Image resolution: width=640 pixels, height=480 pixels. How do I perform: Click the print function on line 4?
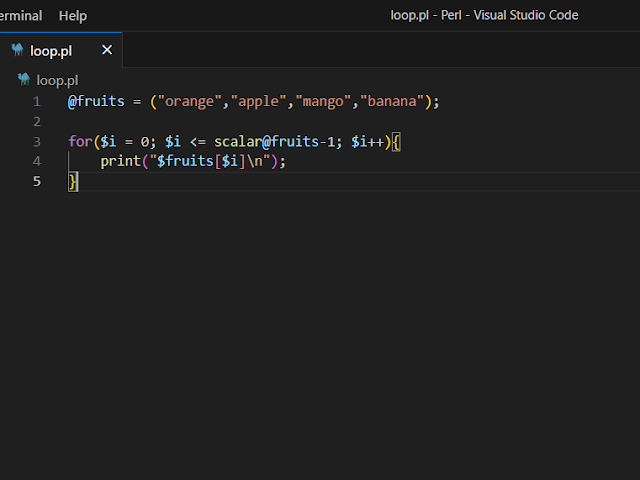click(121, 161)
